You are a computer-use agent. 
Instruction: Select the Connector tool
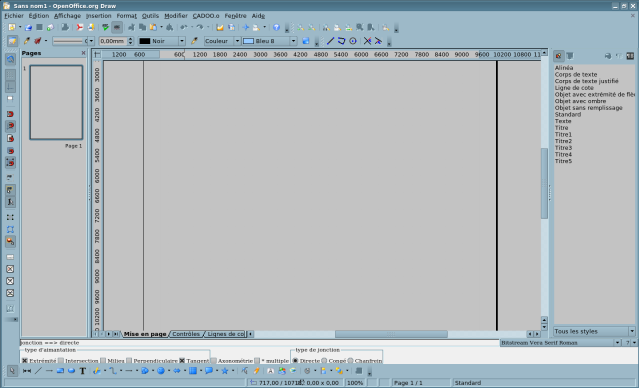pos(113,371)
